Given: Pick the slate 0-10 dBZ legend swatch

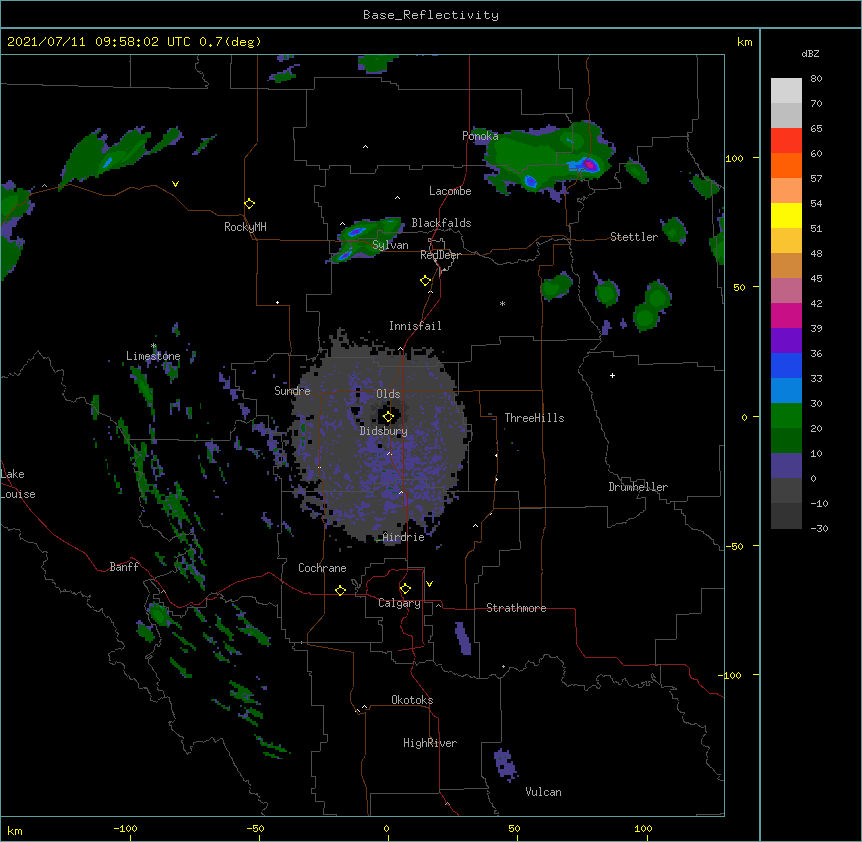Looking at the screenshot, I should click(x=786, y=466).
